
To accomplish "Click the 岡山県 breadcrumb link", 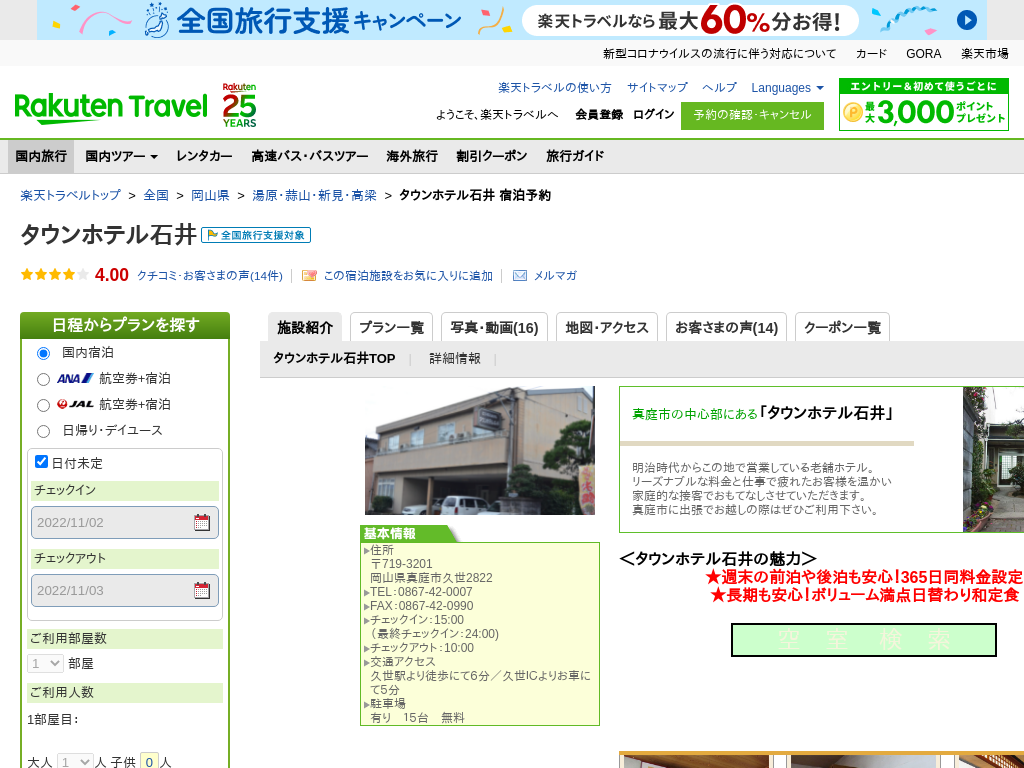I will pyautogui.click(x=210, y=195).
